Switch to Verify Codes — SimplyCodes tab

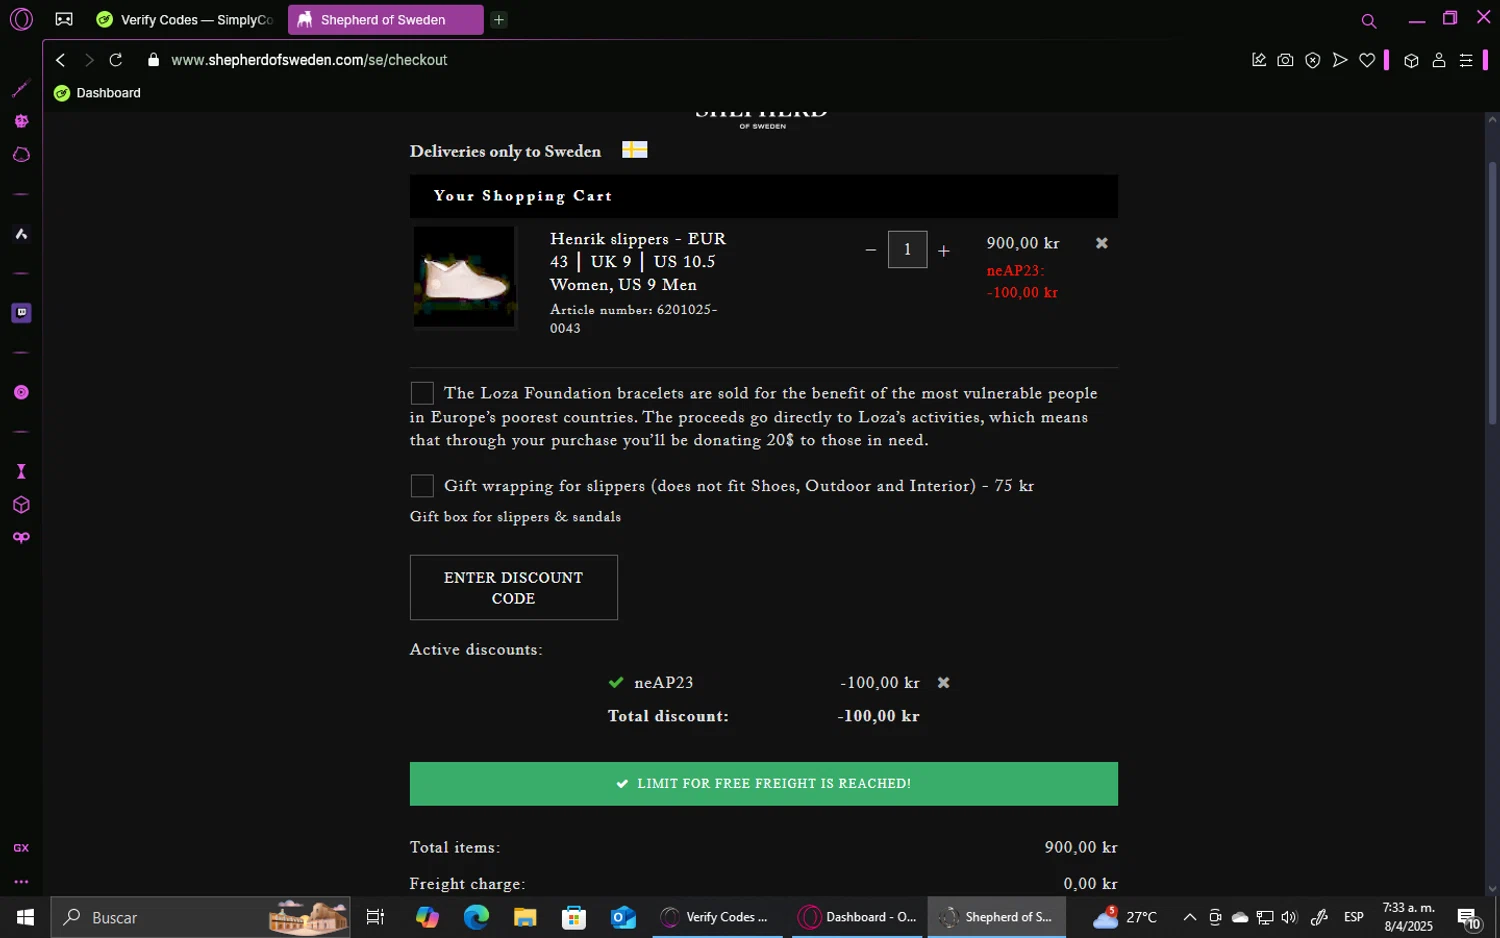pyautogui.click(x=185, y=20)
